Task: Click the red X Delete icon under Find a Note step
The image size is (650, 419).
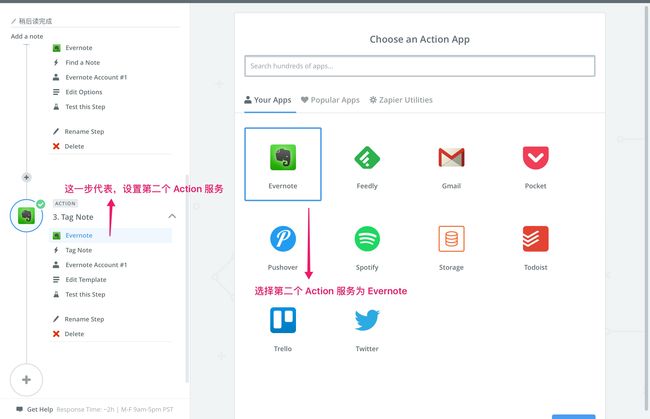Action: [x=56, y=146]
